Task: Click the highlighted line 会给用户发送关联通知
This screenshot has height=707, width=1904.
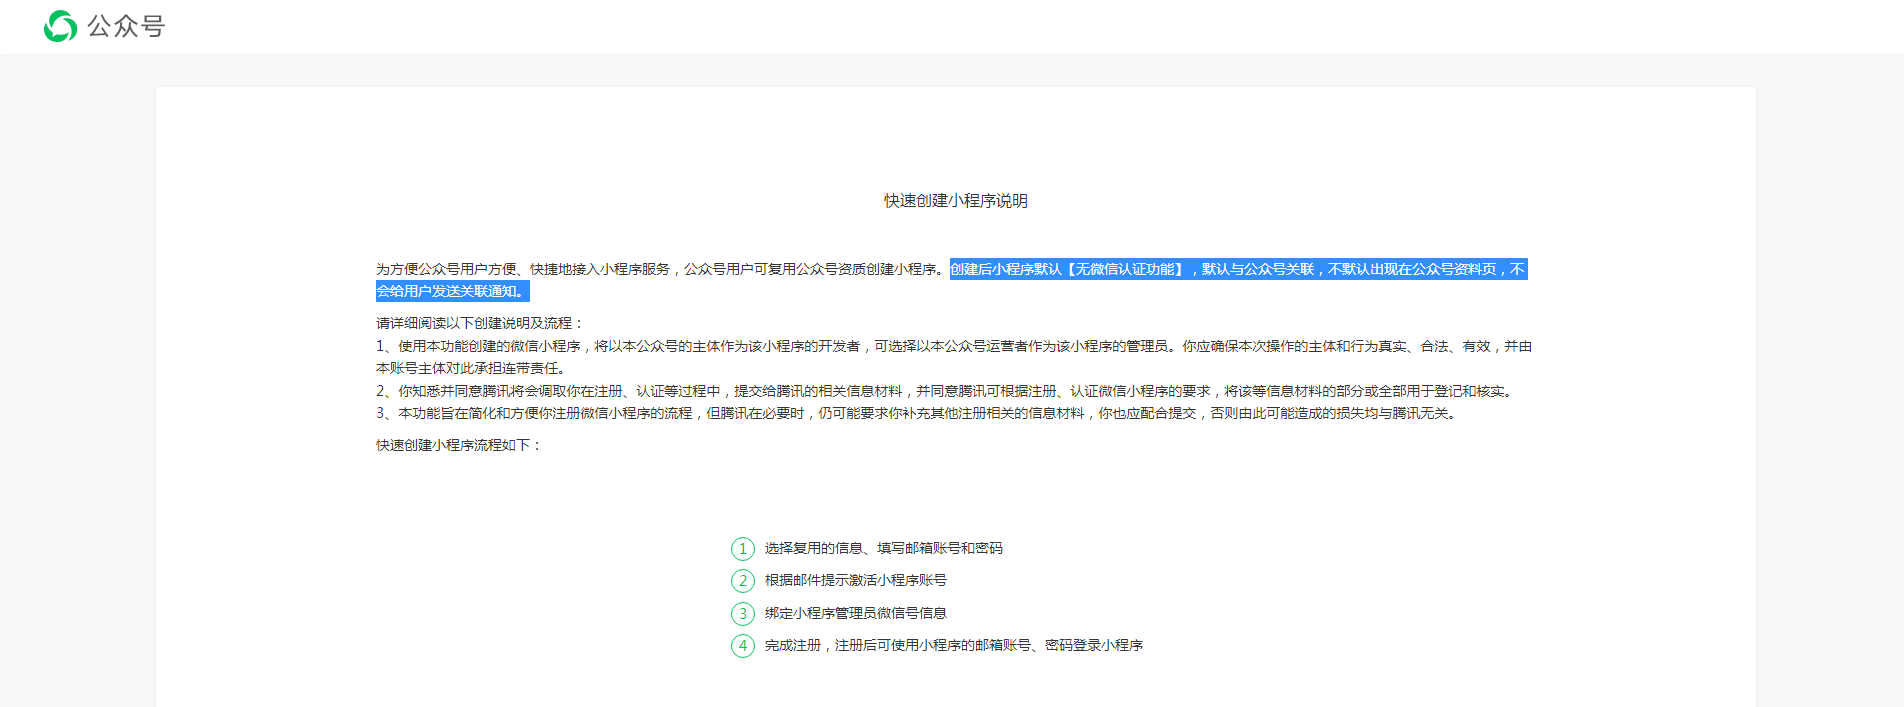Action: pos(452,291)
